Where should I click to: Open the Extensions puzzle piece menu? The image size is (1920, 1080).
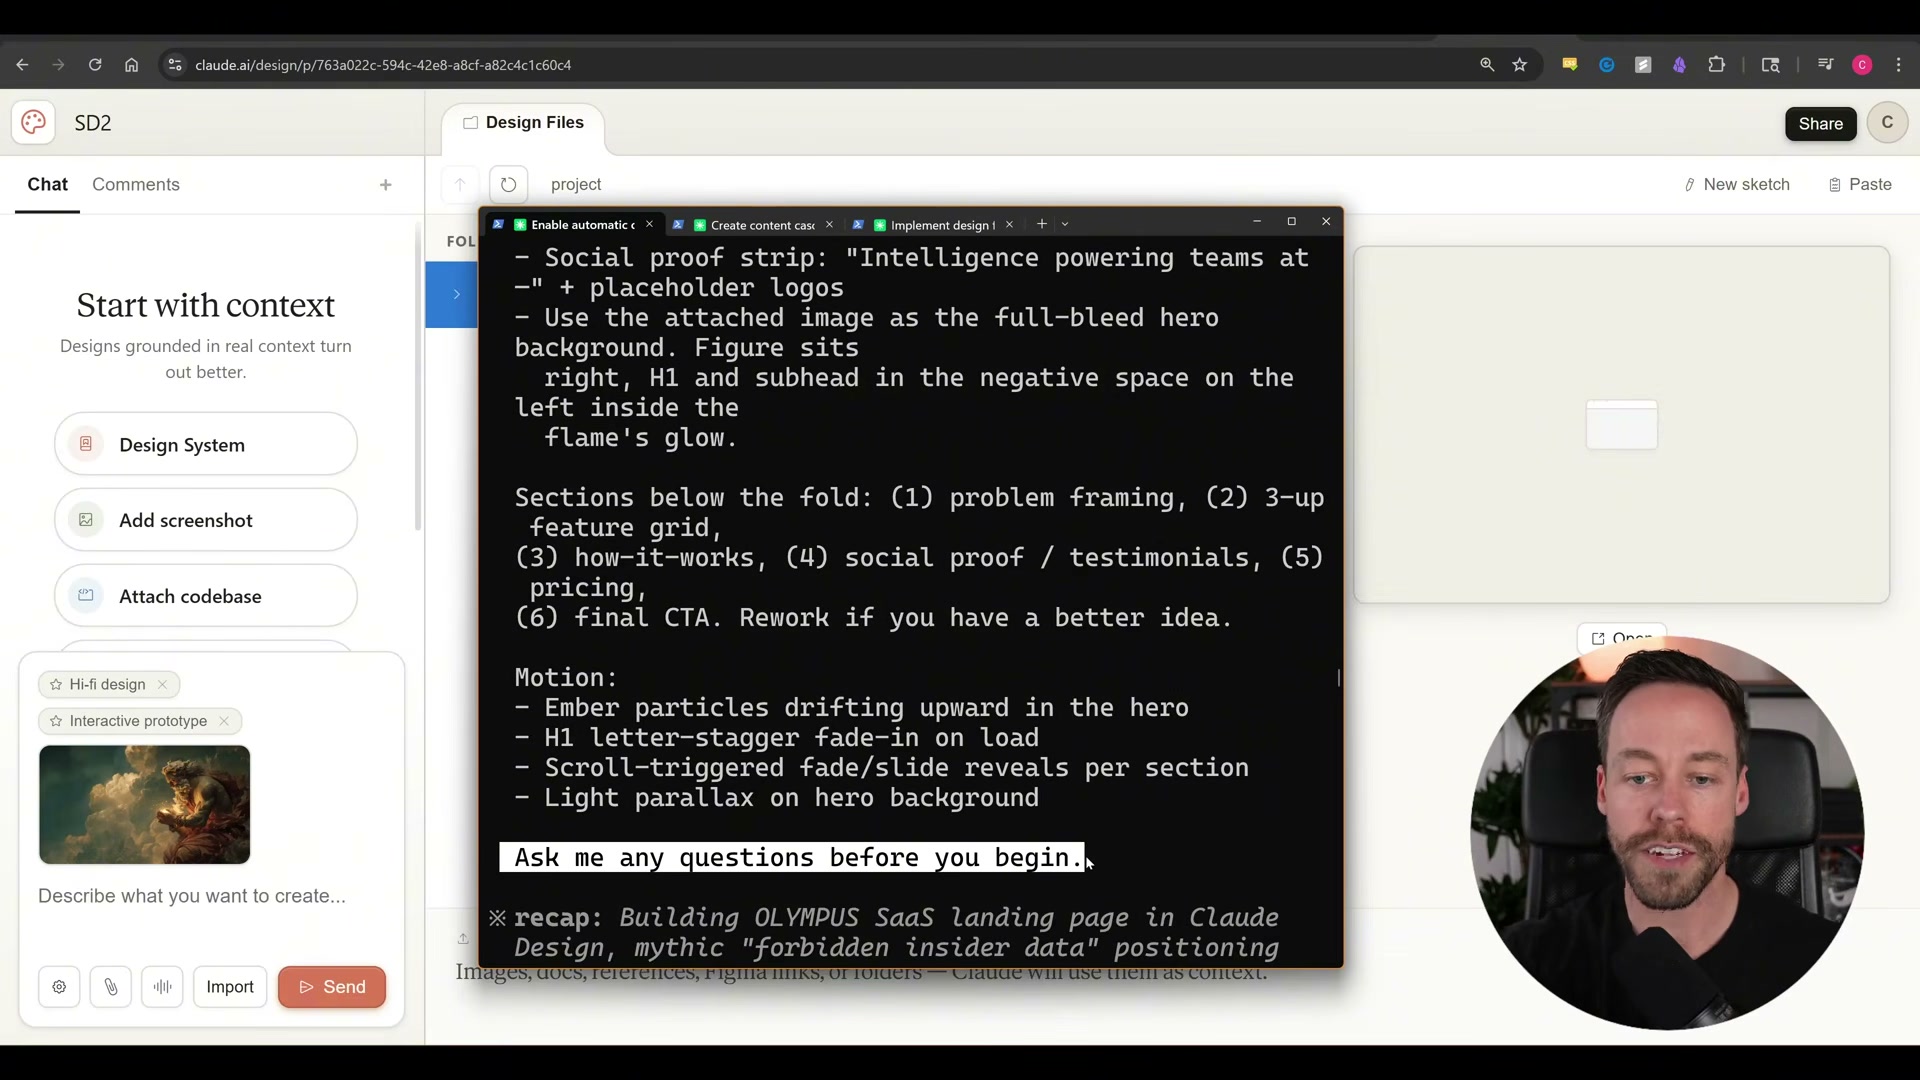(x=1717, y=65)
